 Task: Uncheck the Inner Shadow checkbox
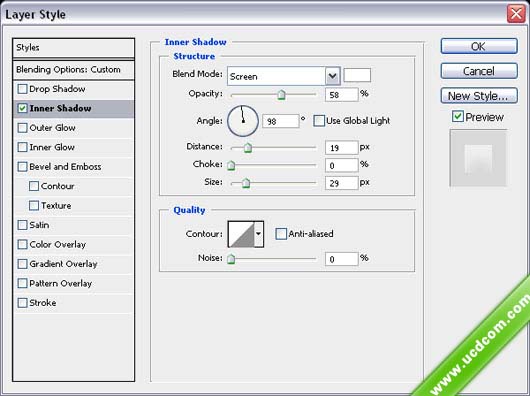[x=22, y=108]
